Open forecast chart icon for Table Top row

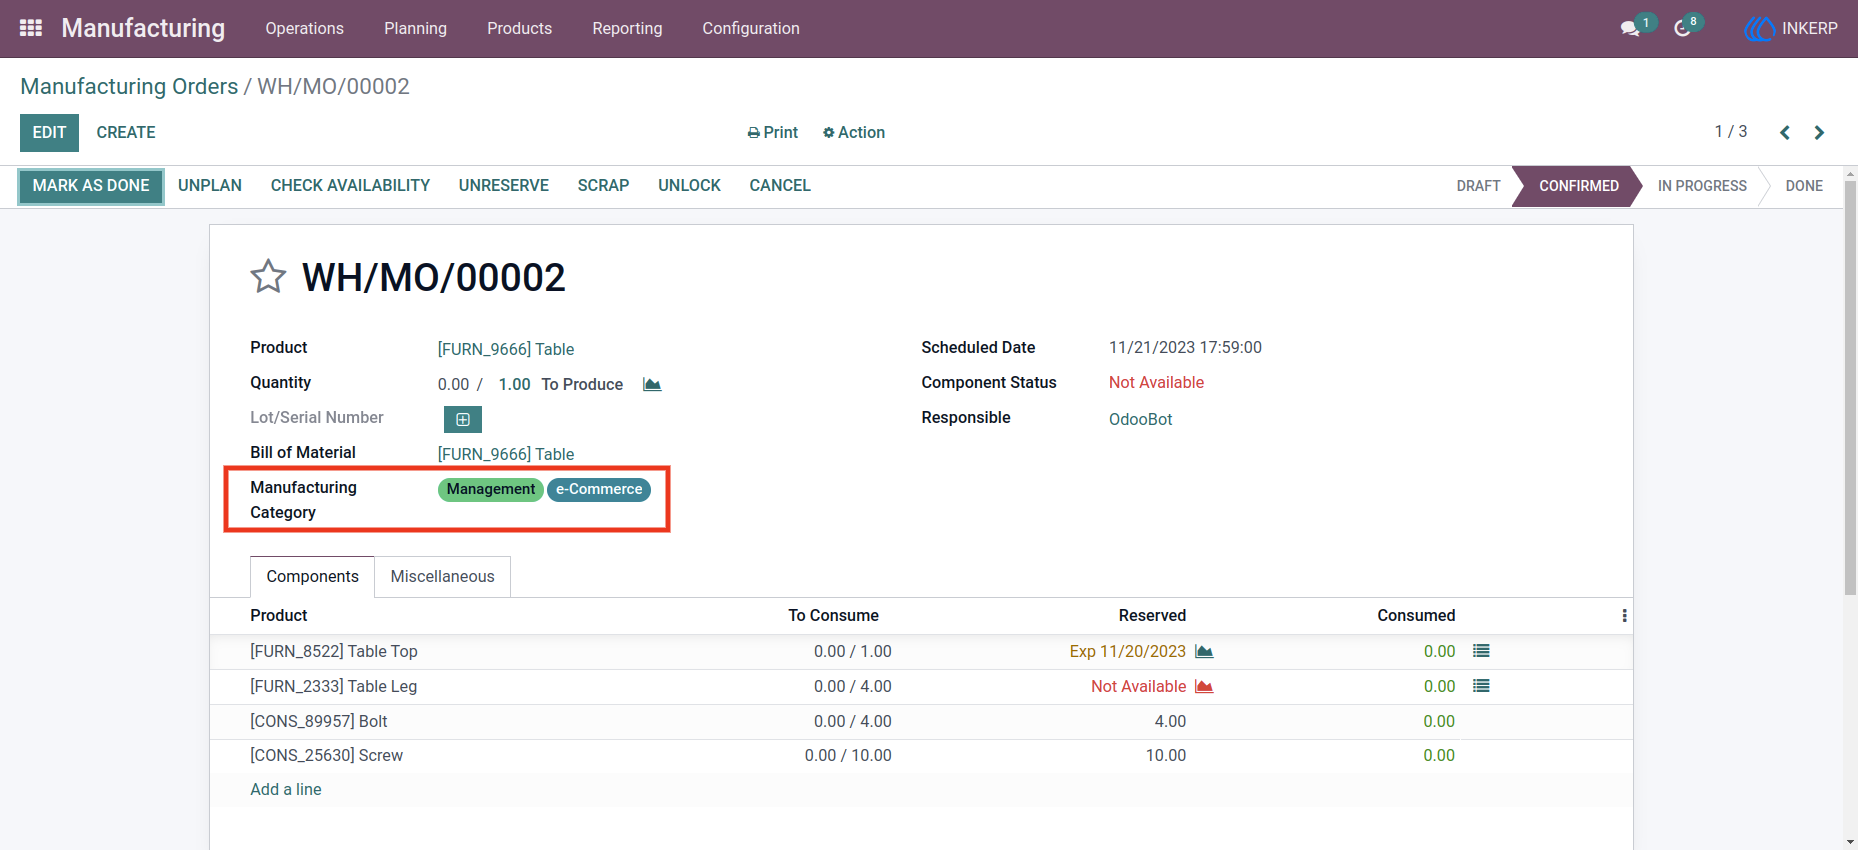[x=1204, y=651]
